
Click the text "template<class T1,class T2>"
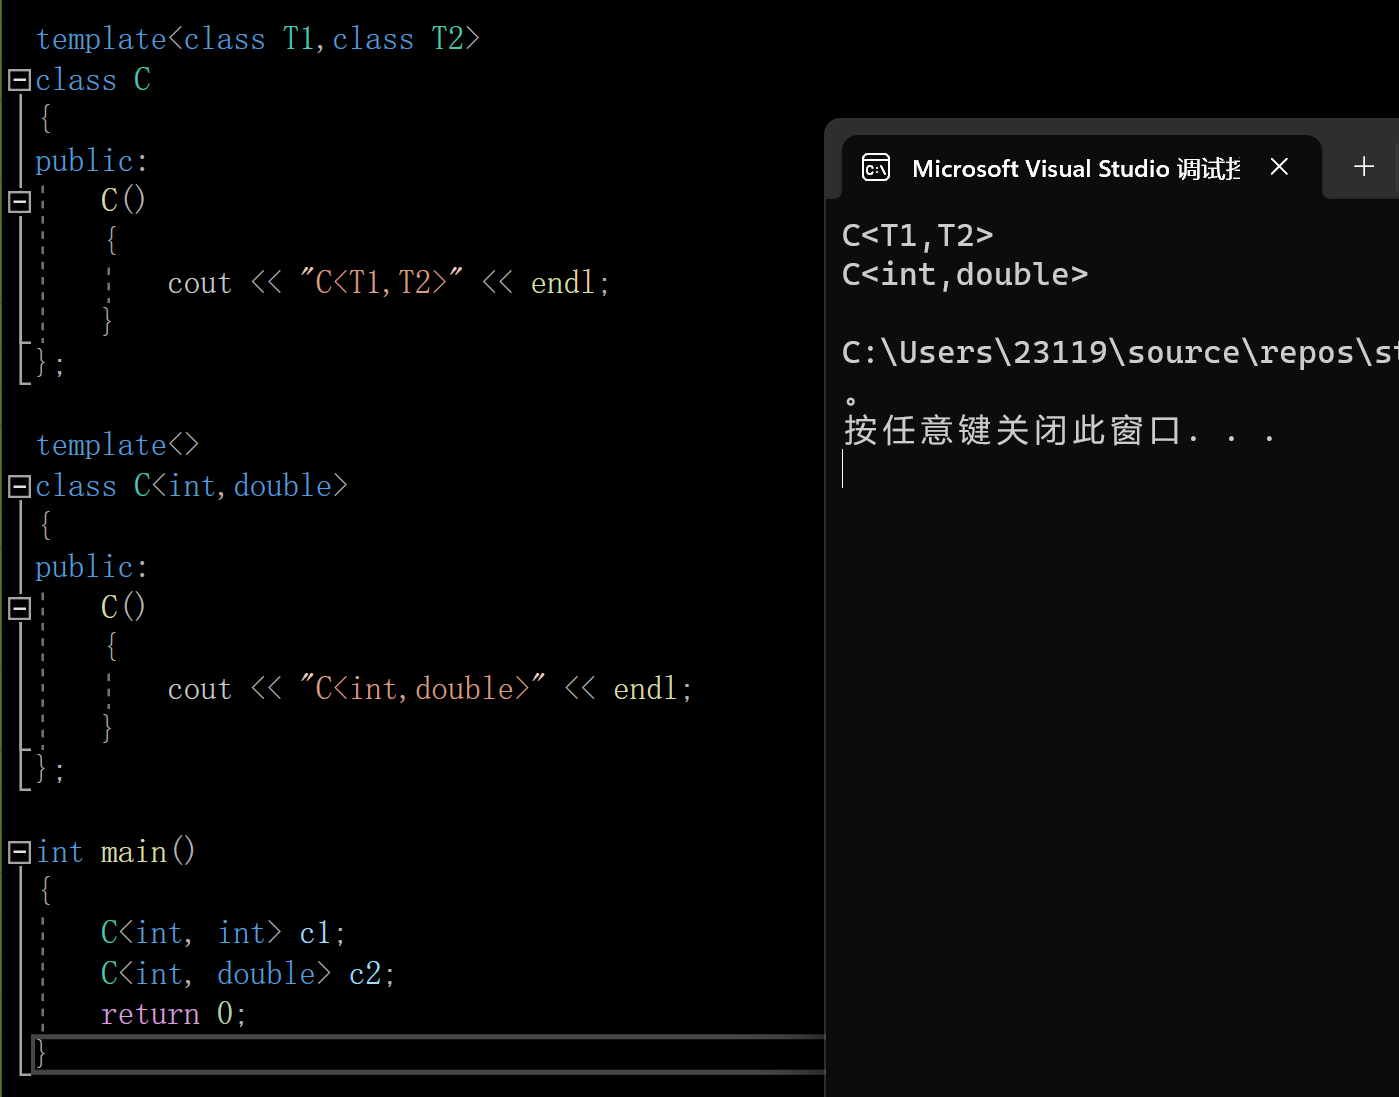point(258,39)
